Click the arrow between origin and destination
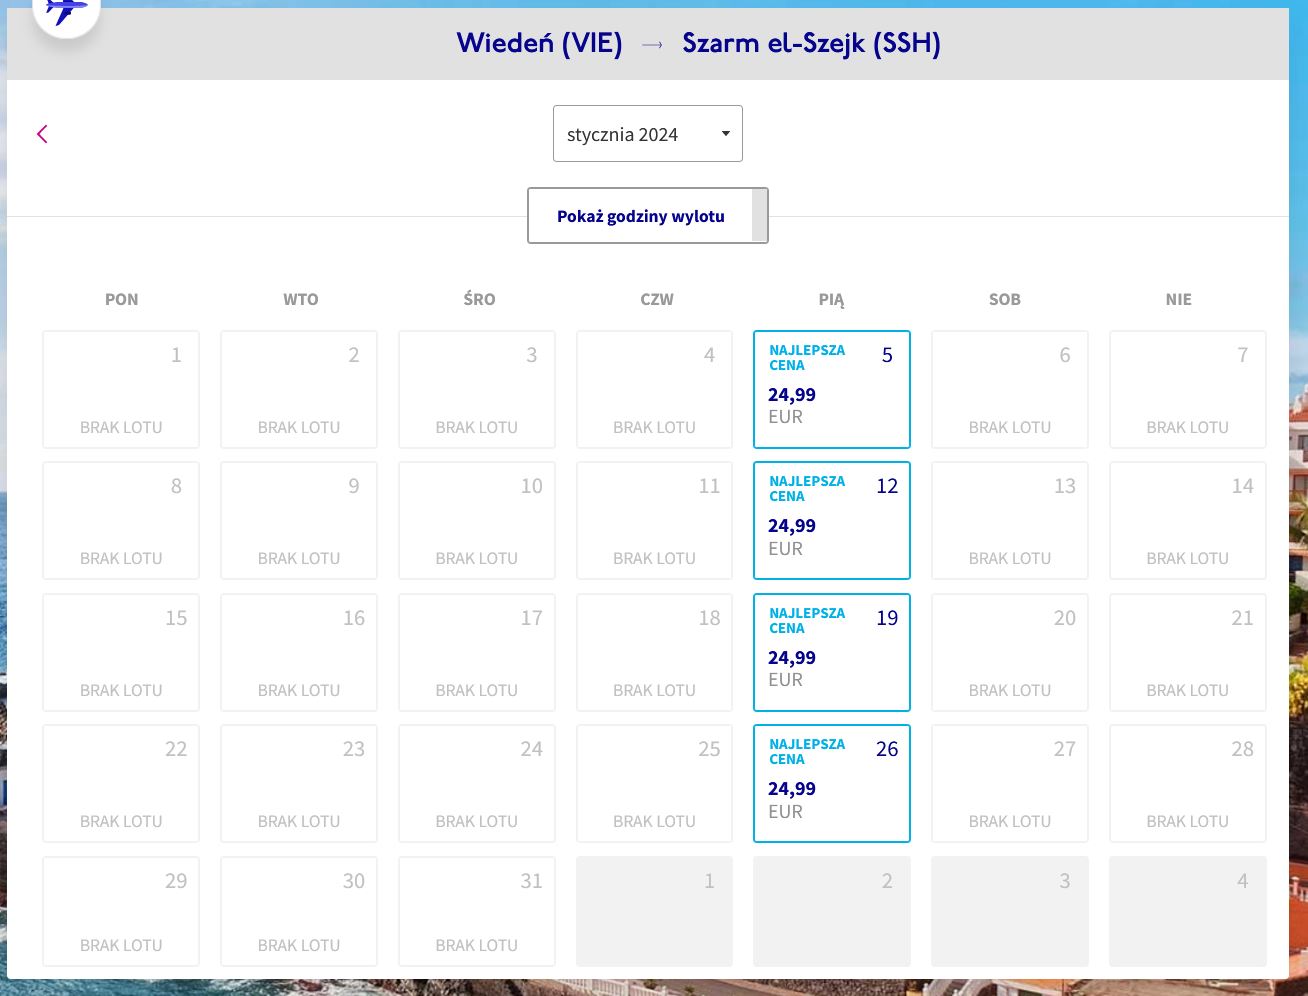 pyautogui.click(x=652, y=45)
